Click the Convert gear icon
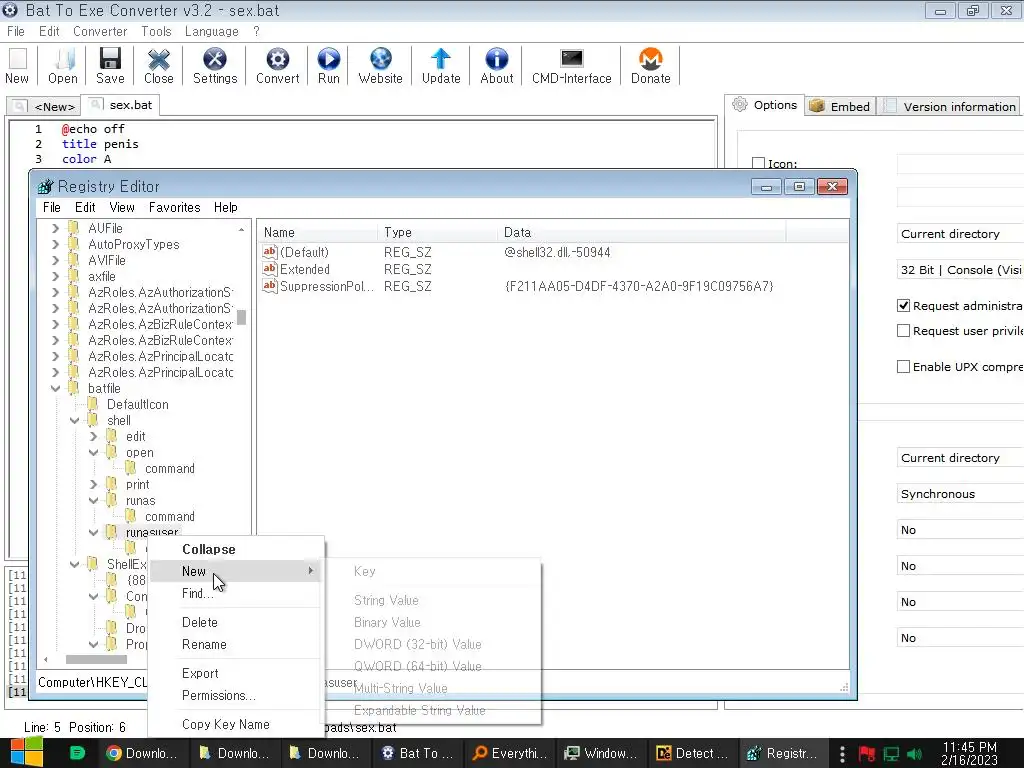Screen dimensions: 1024x768 pyautogui.click(x=278, y=59)
